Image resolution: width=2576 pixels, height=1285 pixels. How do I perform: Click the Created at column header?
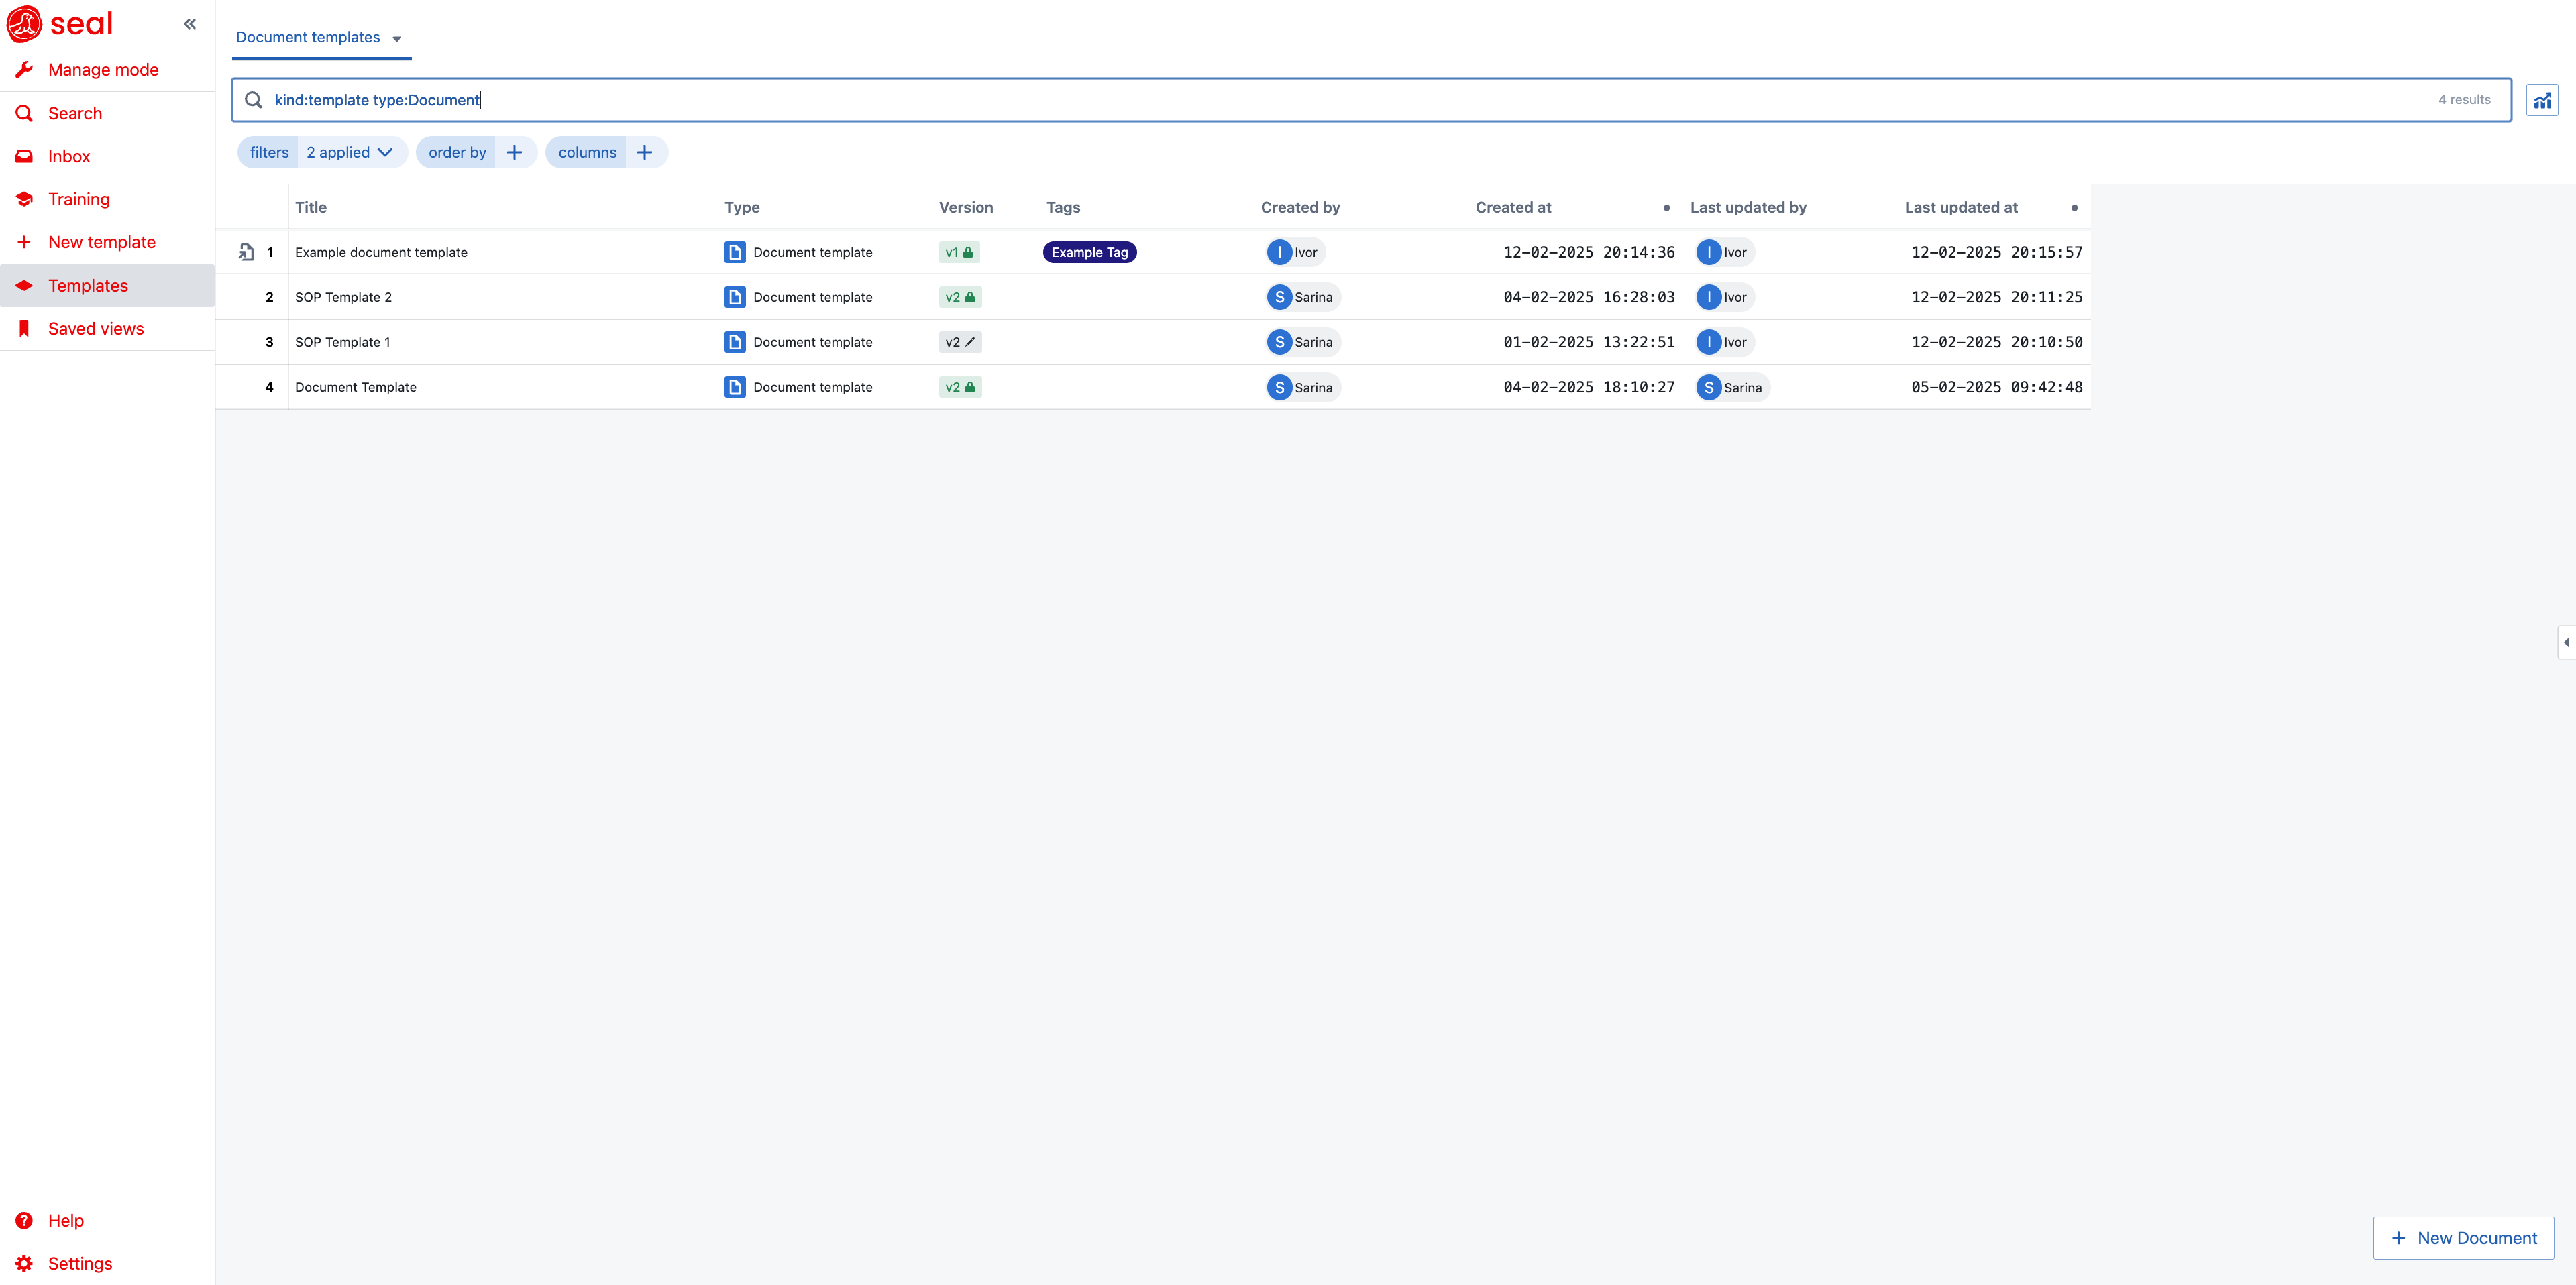pyautogui.click(x=1513, y=207)
